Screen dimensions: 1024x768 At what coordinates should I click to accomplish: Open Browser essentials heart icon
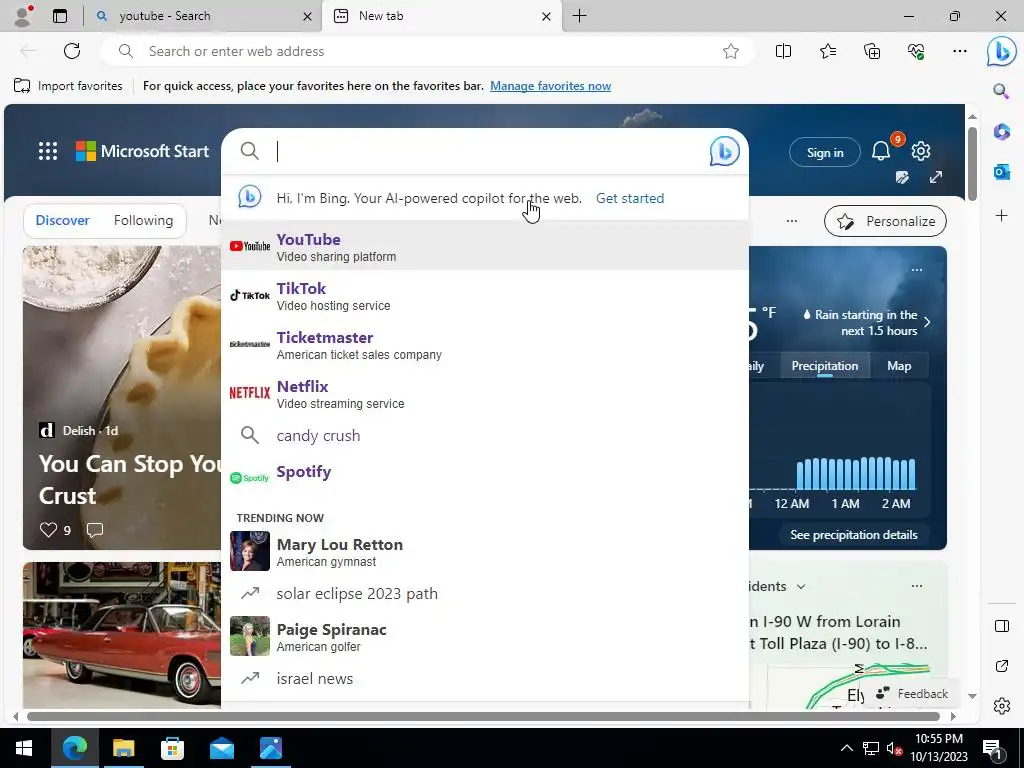coord(916,51)
